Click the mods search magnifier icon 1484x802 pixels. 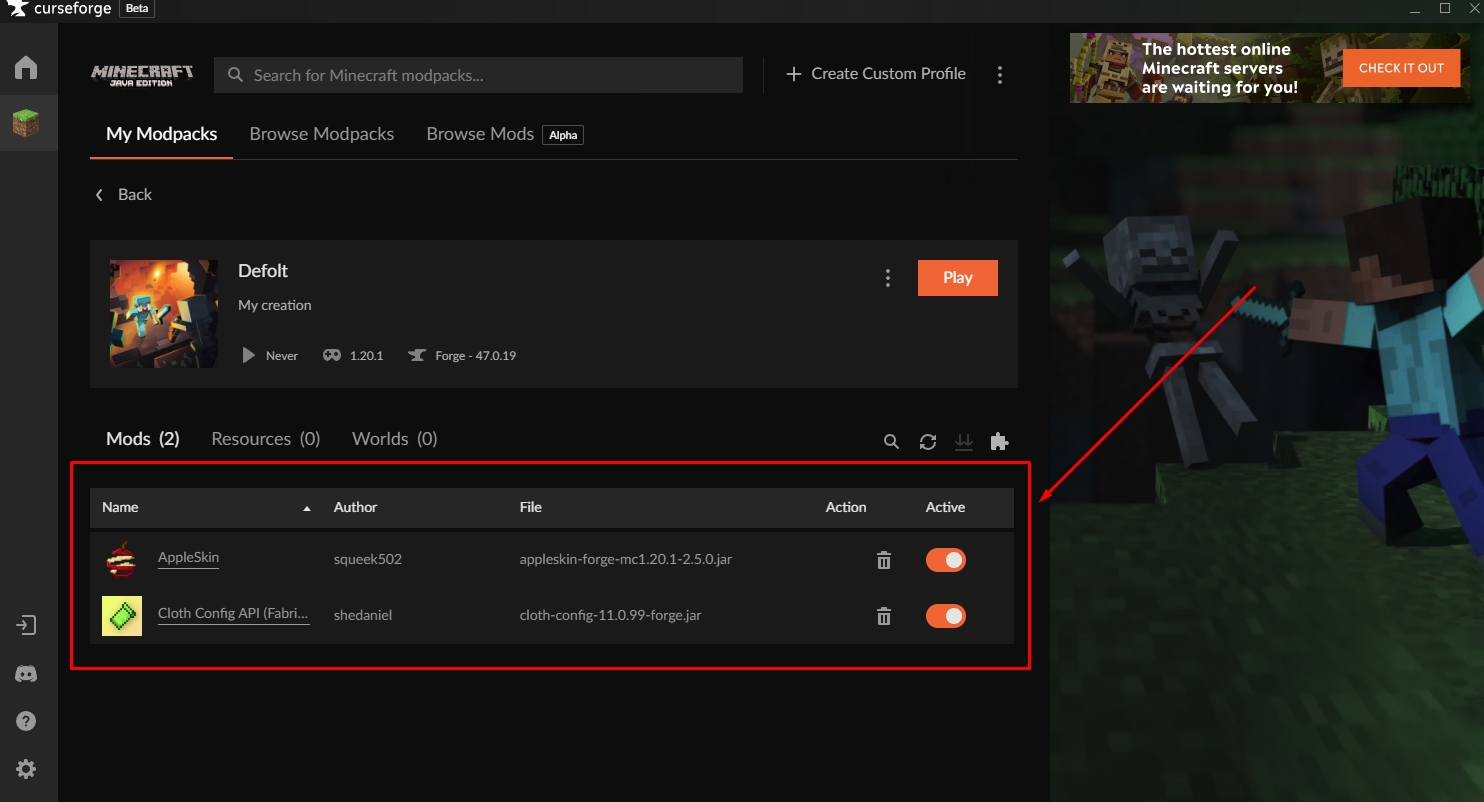click(x=891, y=441)
